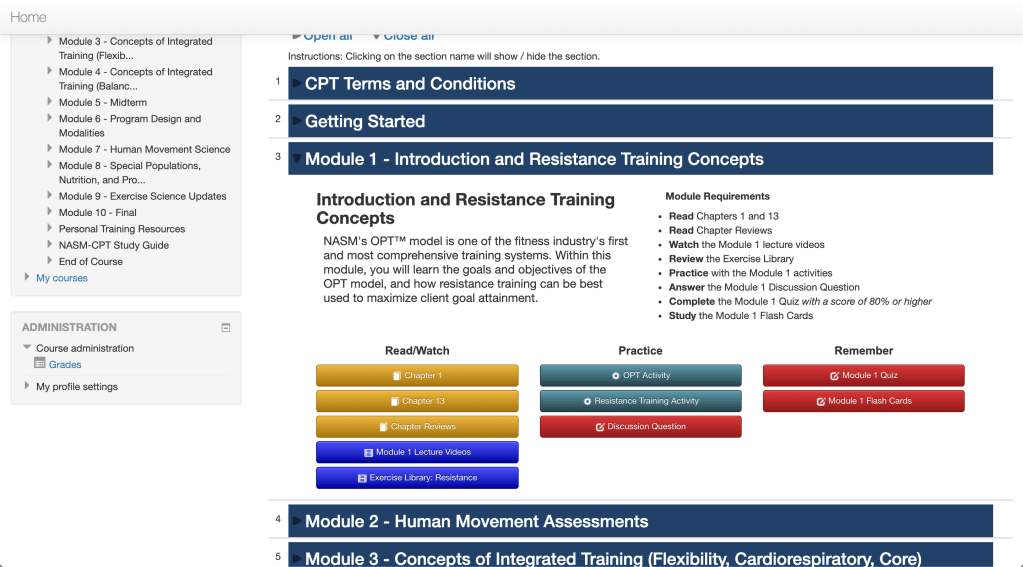Viewport: 1023px width, 567px height.
Task: Expand Module 2 - Human Movement Assessments
Action: [x=476, y=521]
